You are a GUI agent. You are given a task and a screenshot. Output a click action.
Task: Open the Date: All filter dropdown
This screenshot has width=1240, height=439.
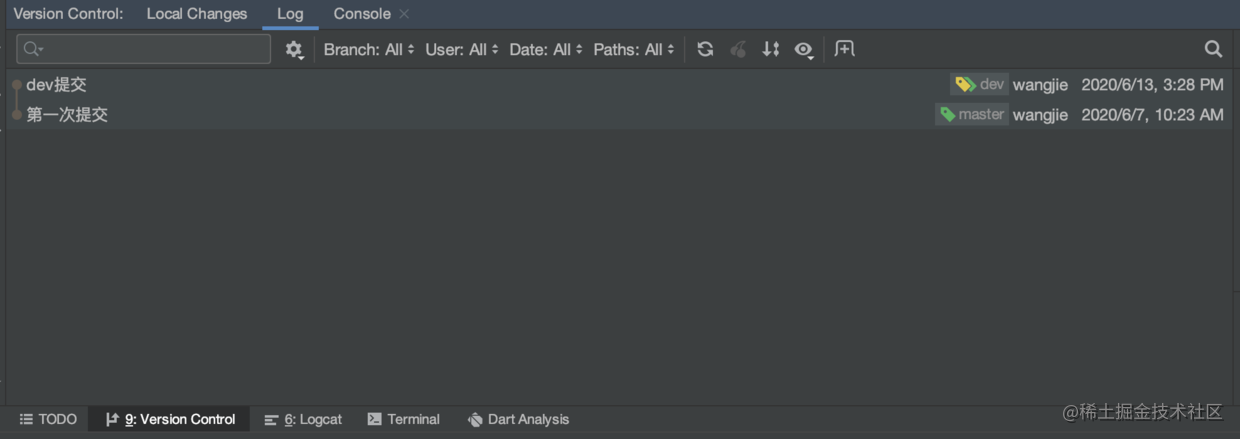(x=546, y=49)
